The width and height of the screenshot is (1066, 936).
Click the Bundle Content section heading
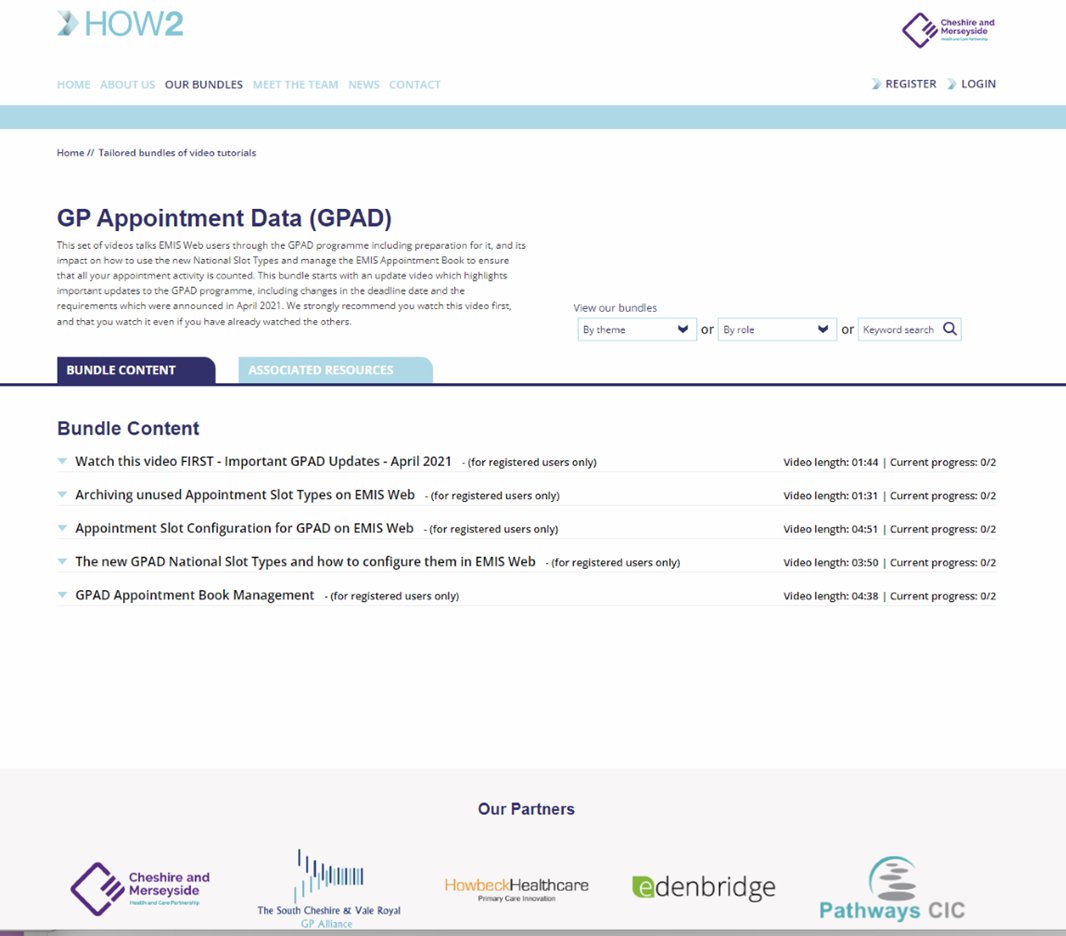128,428
